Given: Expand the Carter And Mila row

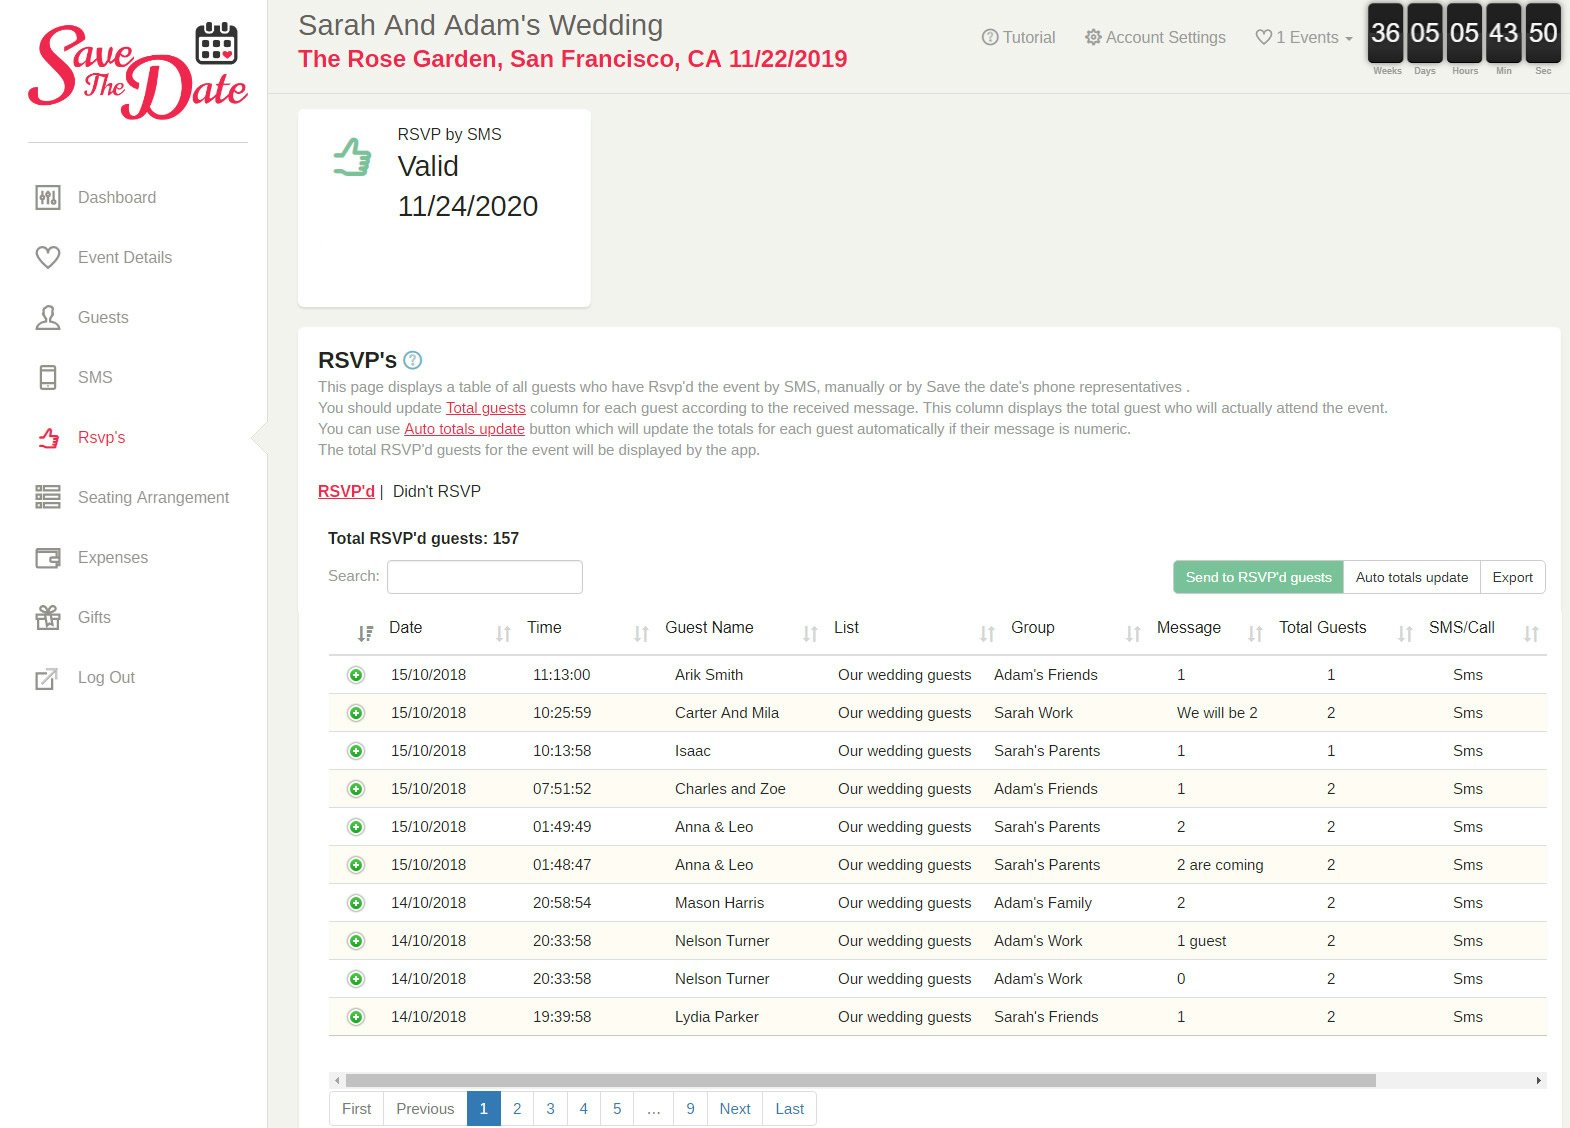Looking at the screenshot, I should (356, 713).
